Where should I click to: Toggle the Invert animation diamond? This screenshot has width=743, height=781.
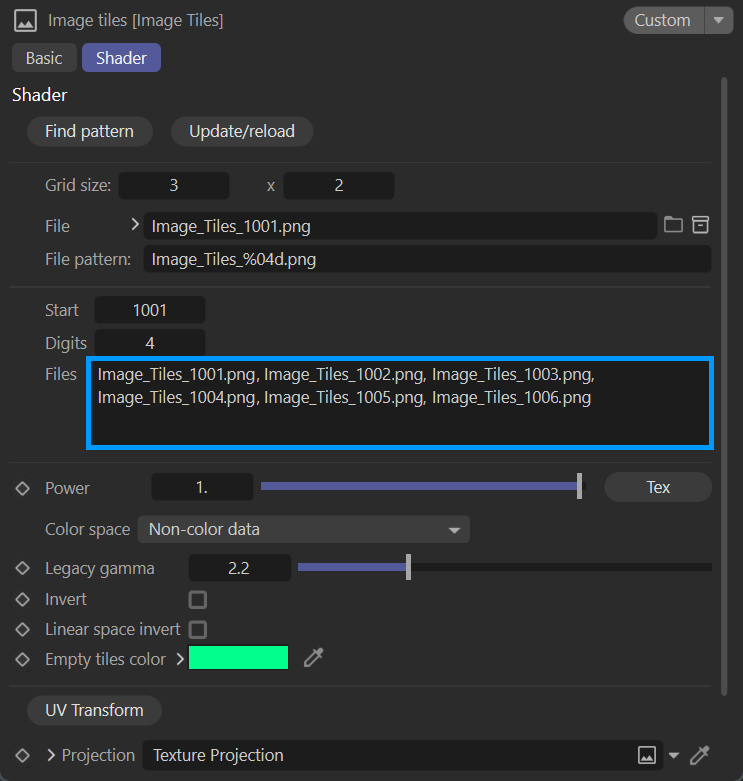point(23,600)
